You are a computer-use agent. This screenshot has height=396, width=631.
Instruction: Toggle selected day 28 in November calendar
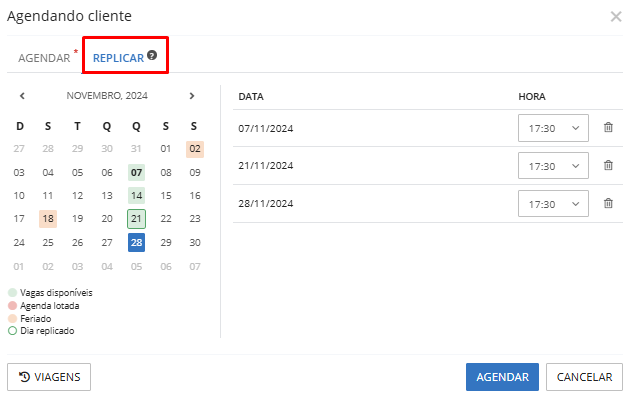(136, 242)
